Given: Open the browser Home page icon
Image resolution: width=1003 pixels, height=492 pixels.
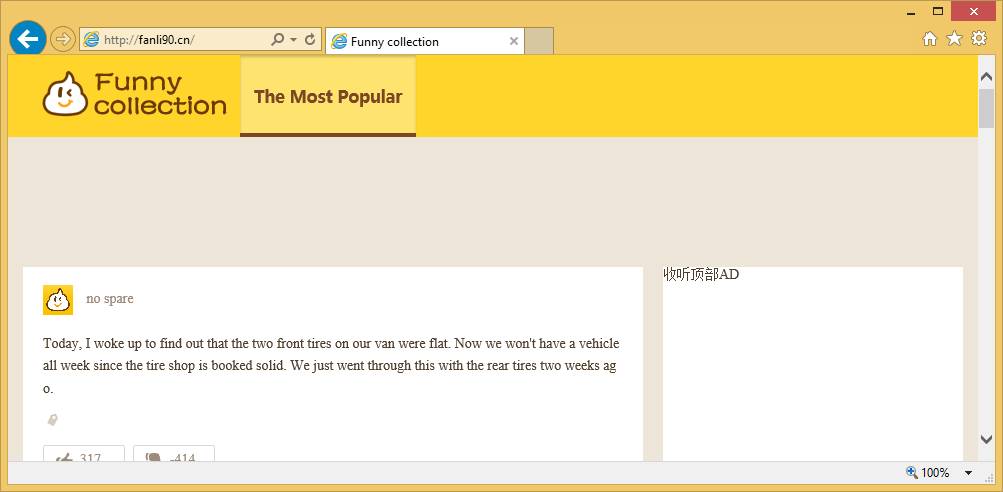Looking at the screenshot, I should pyautogui.click(x=930, y=38).
